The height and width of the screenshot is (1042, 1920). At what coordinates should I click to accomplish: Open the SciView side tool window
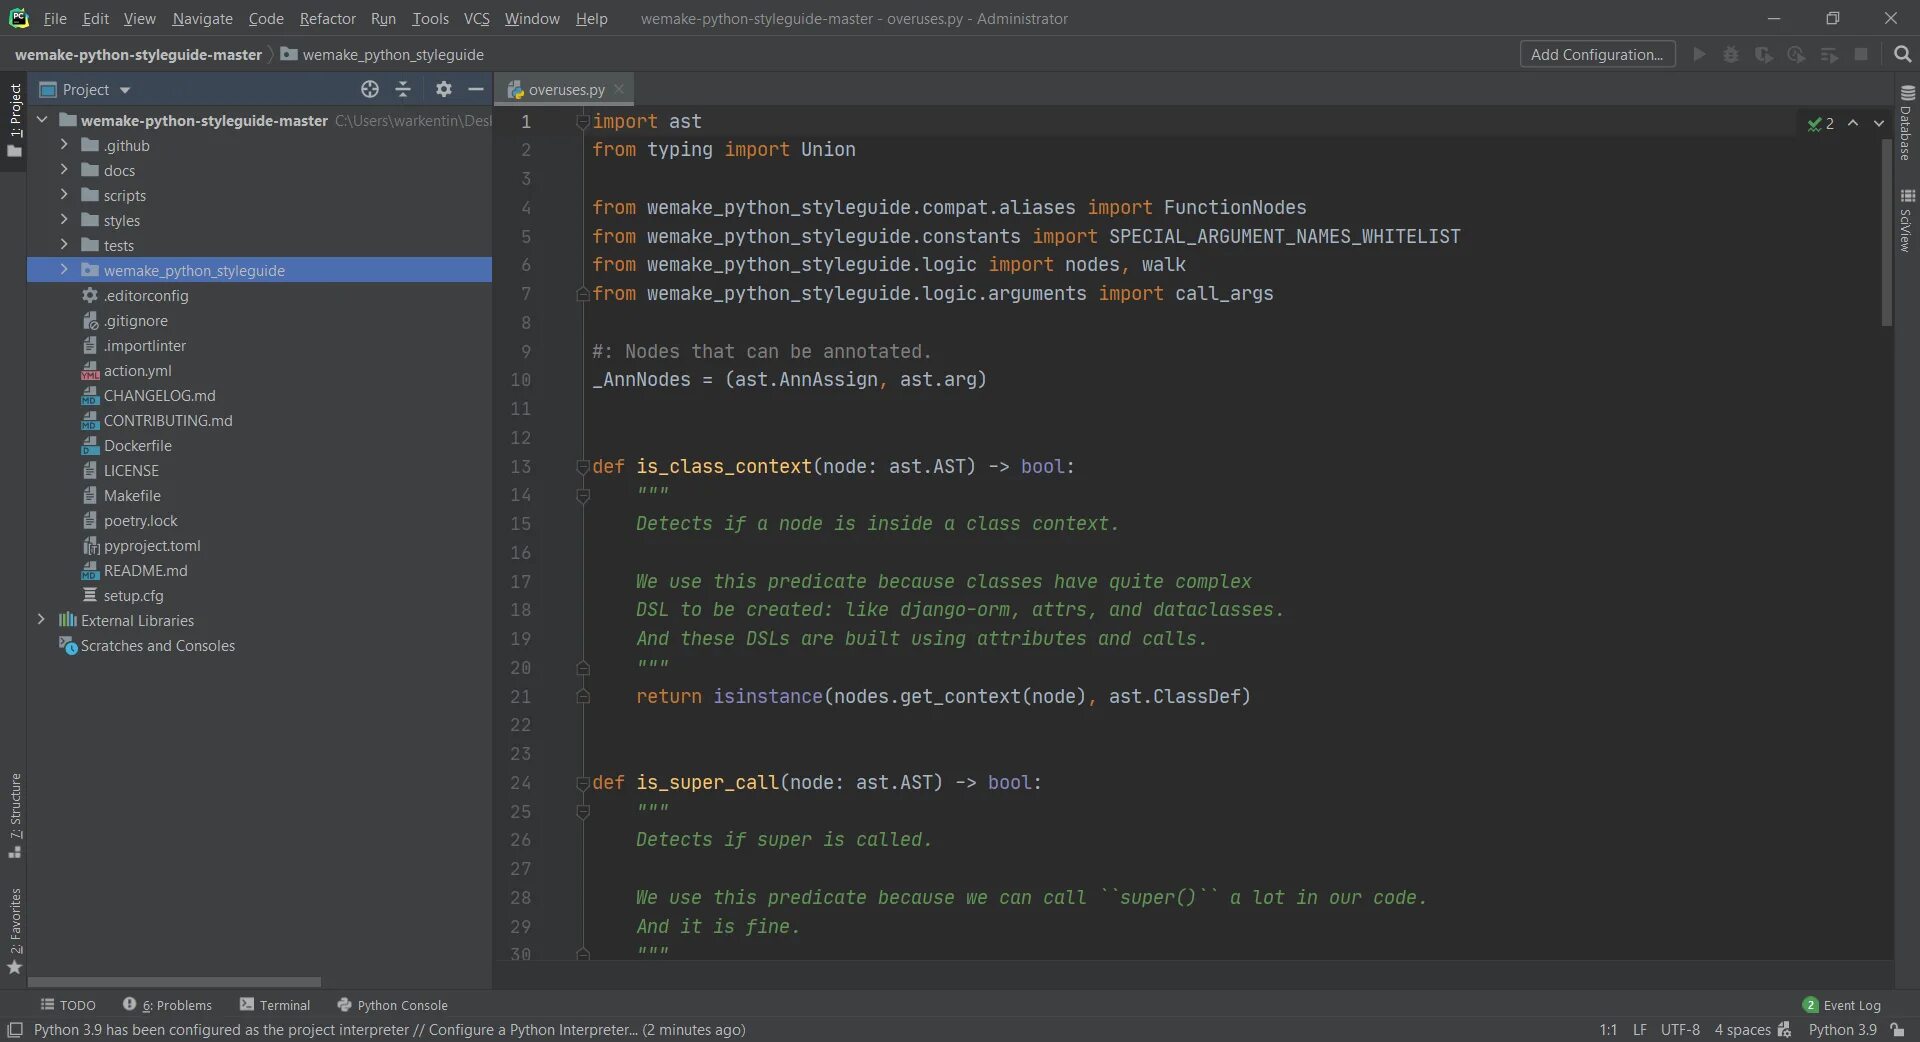tap(1907, 220)
